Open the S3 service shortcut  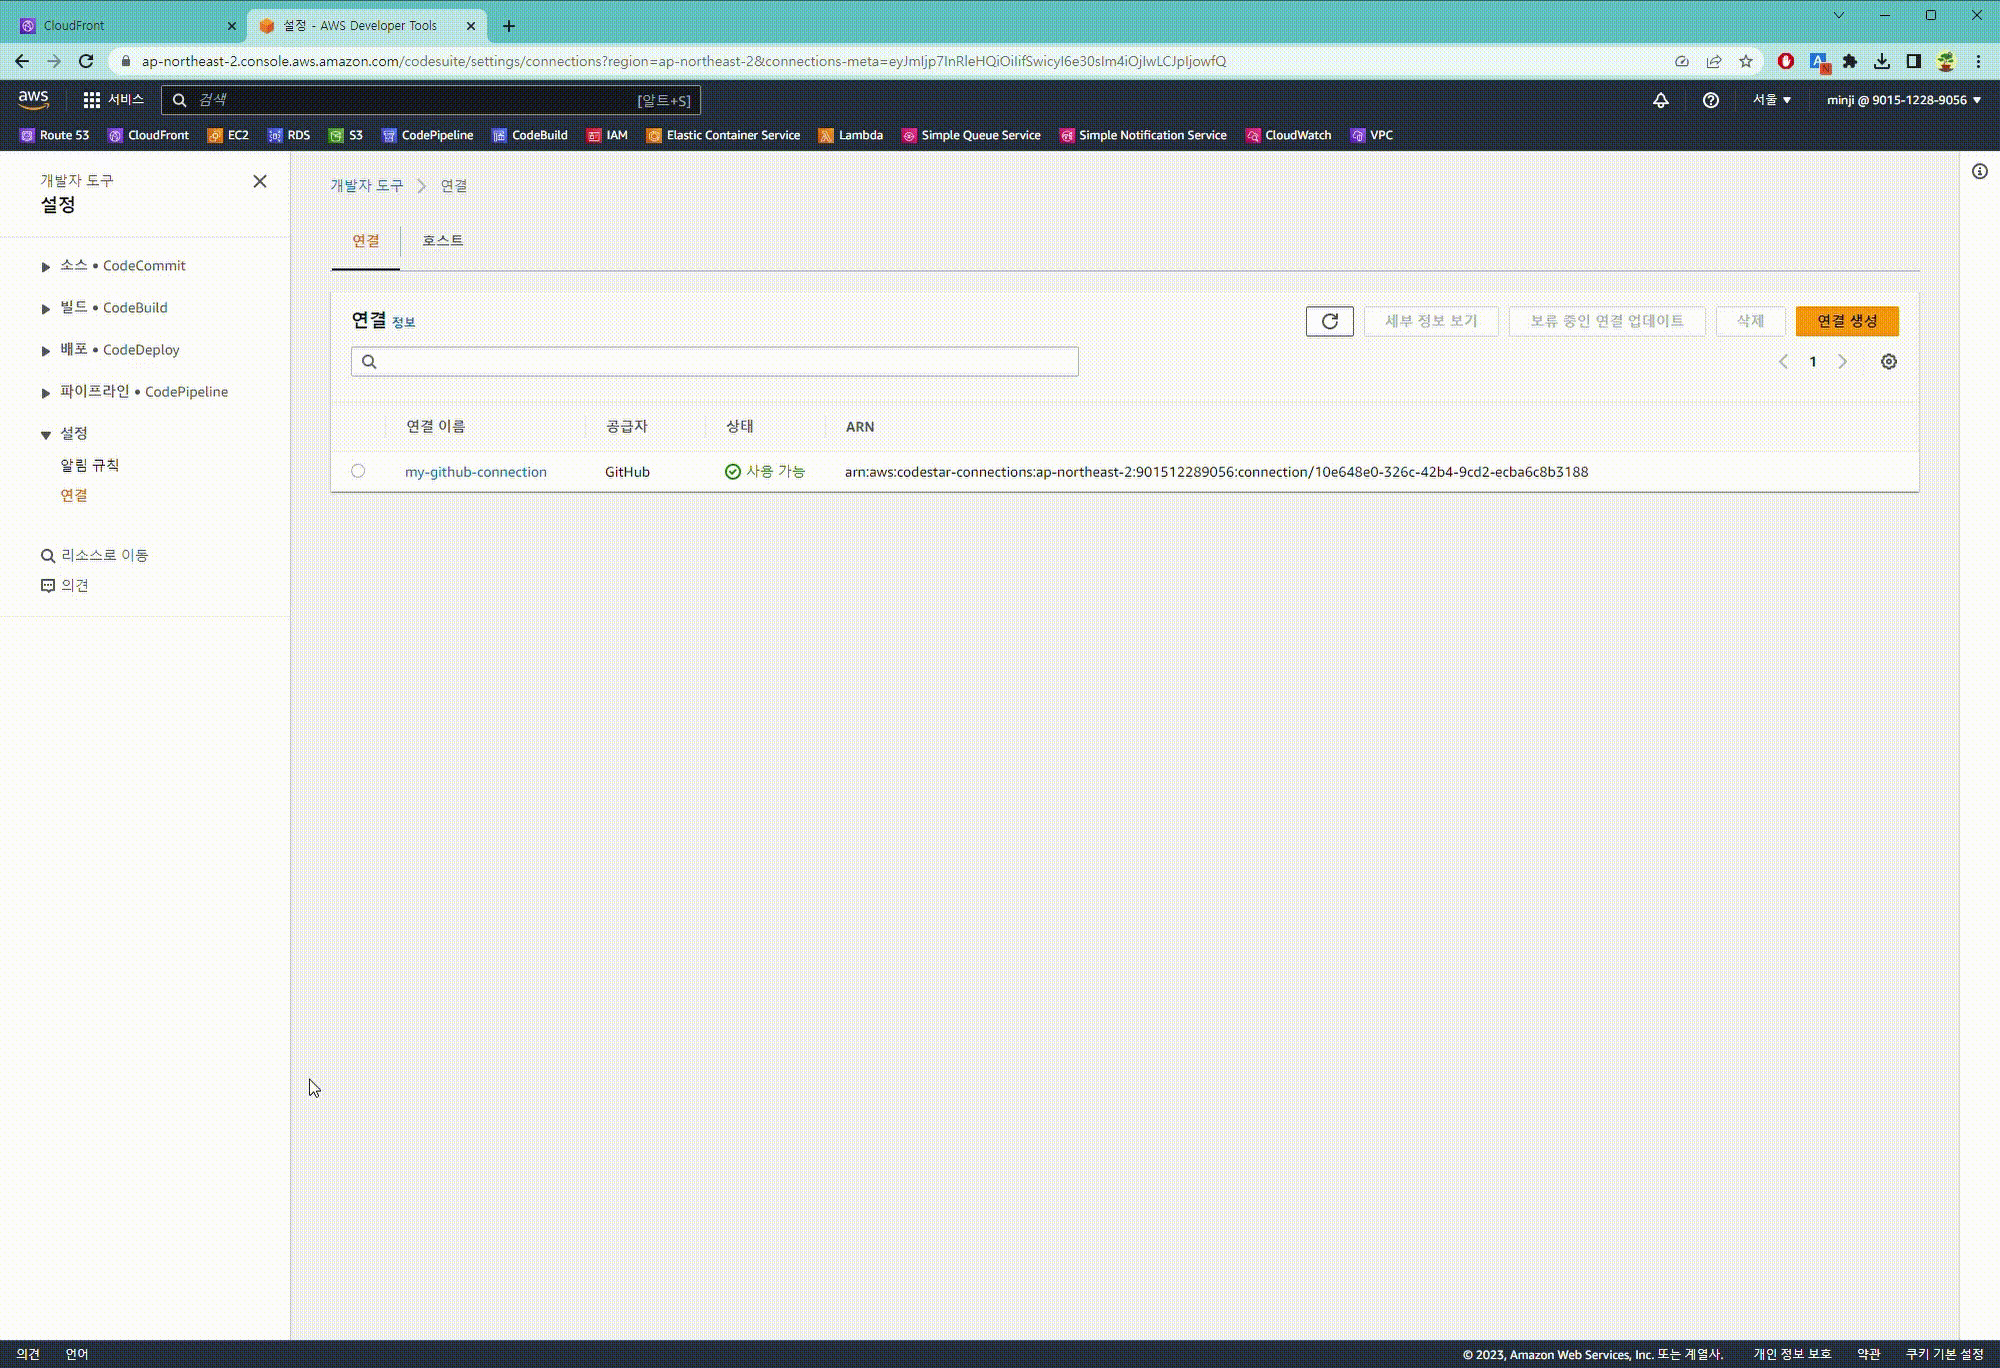(347, 134)
